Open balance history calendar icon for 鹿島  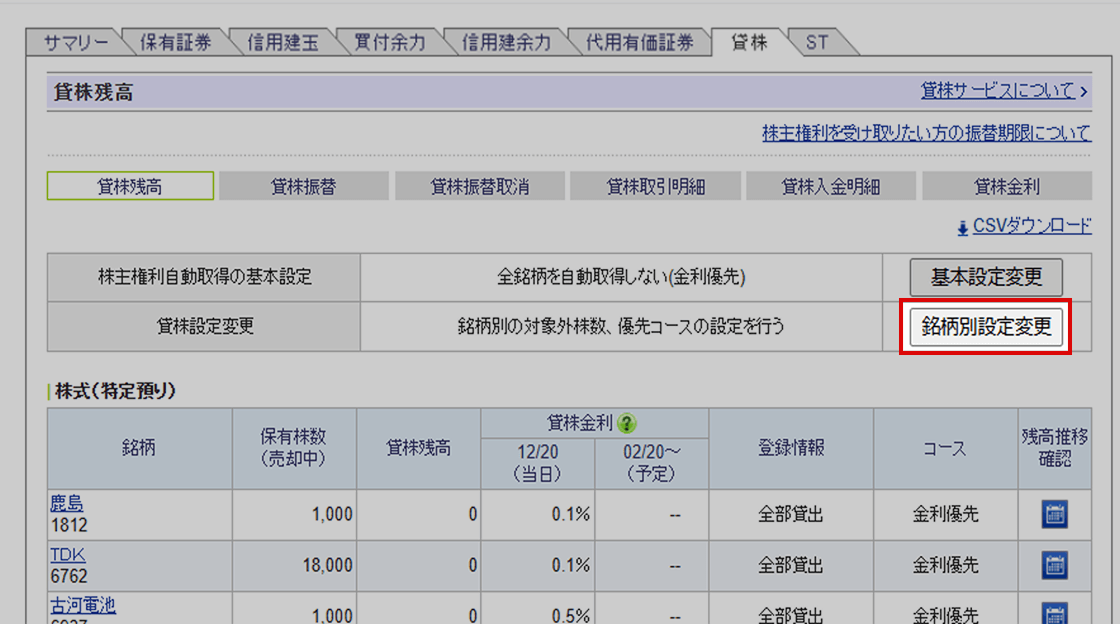pyautogui.click(x=1055, y=515)
